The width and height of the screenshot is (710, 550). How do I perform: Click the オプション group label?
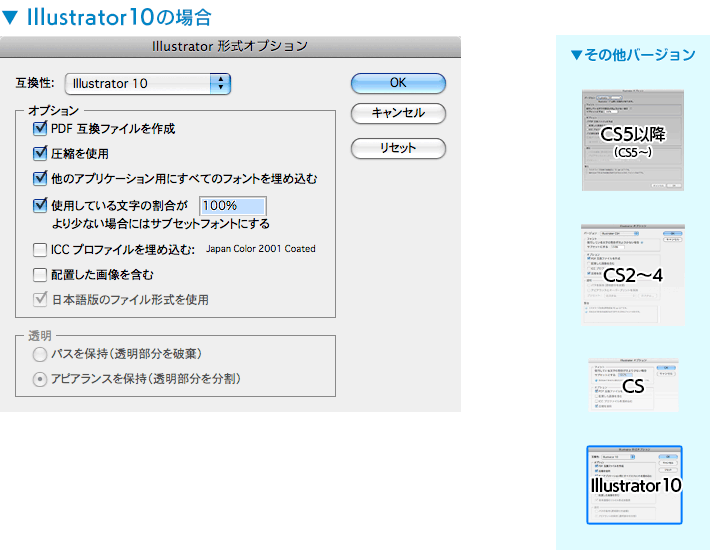[x=53, y=110]
